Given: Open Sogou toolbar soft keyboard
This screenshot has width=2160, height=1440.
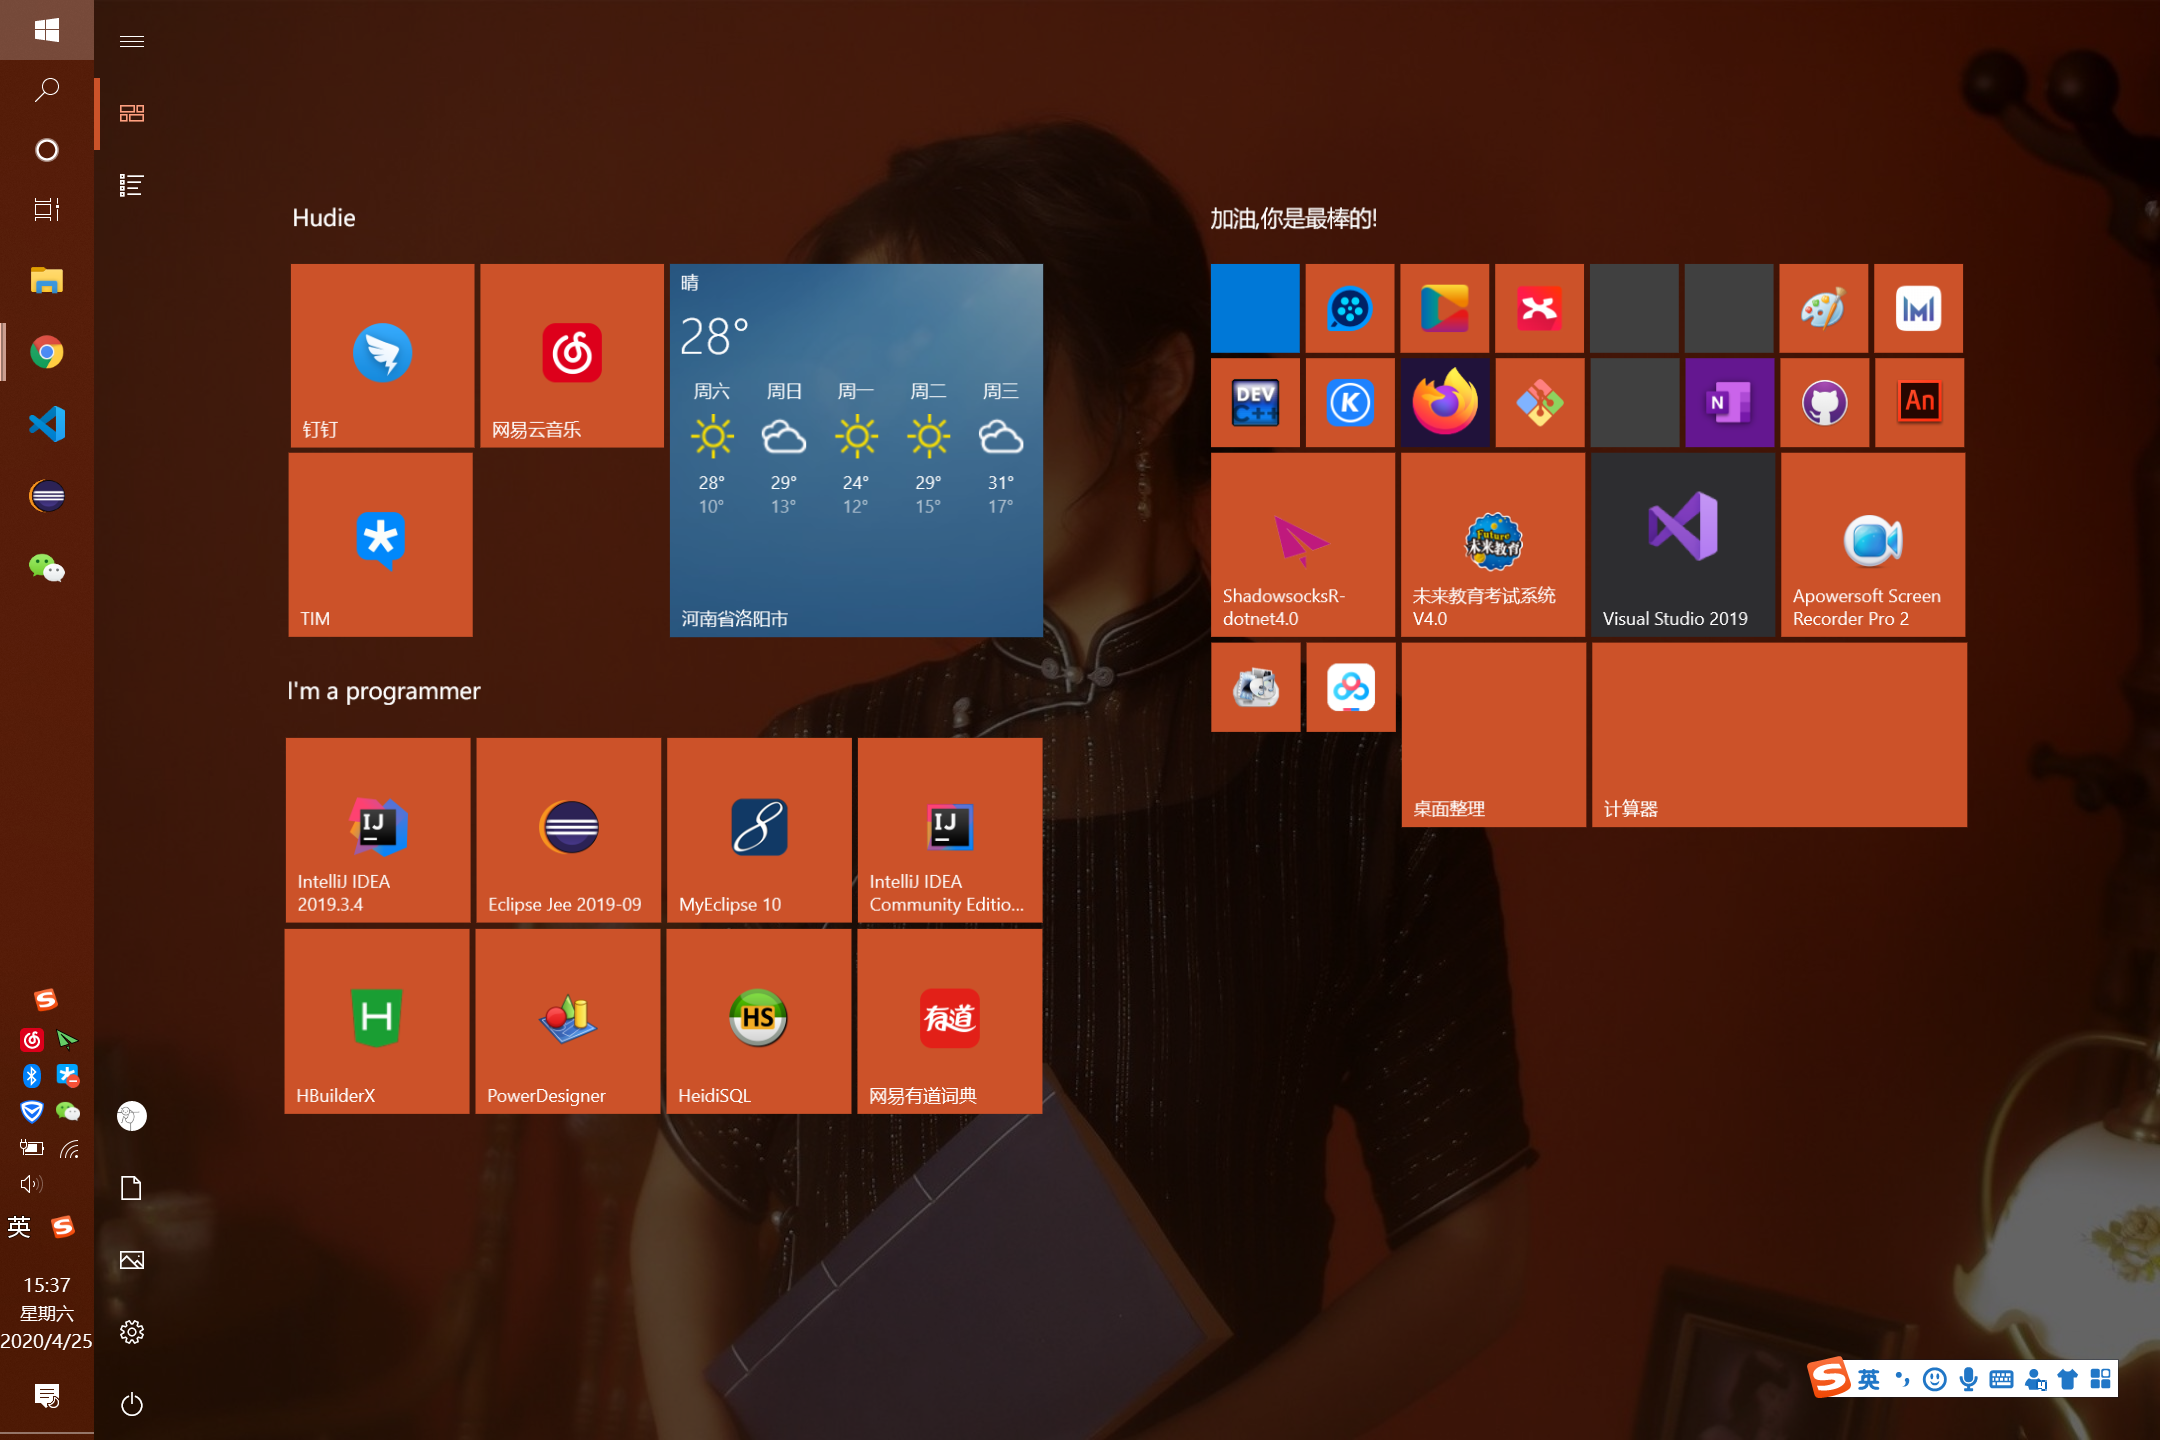Looking at the screenshot, I should [2001, 1380].
